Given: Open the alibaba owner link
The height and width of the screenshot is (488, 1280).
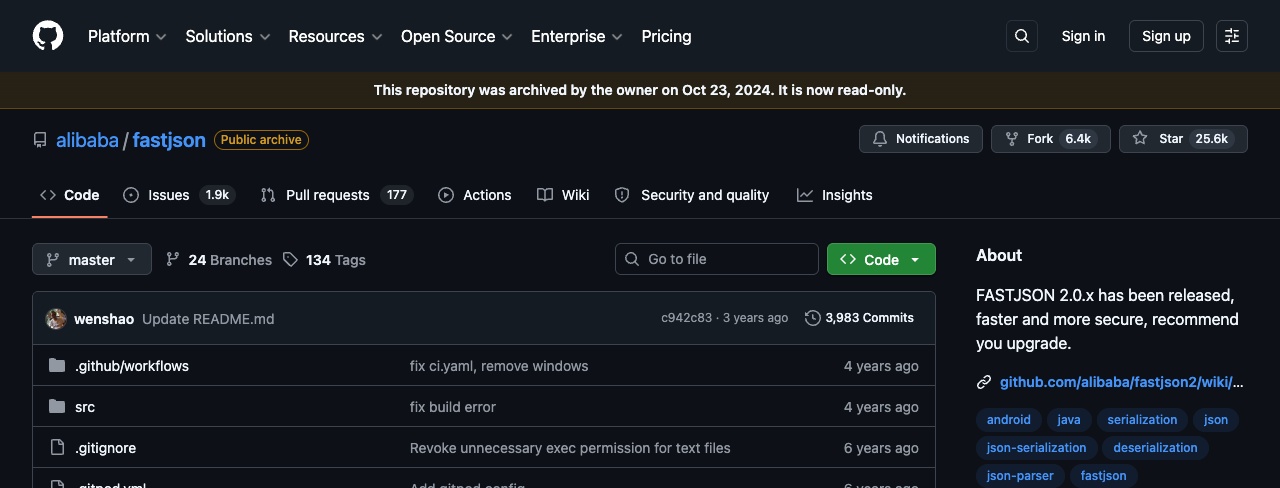Looking at the screenshot, I should [87, 140].
